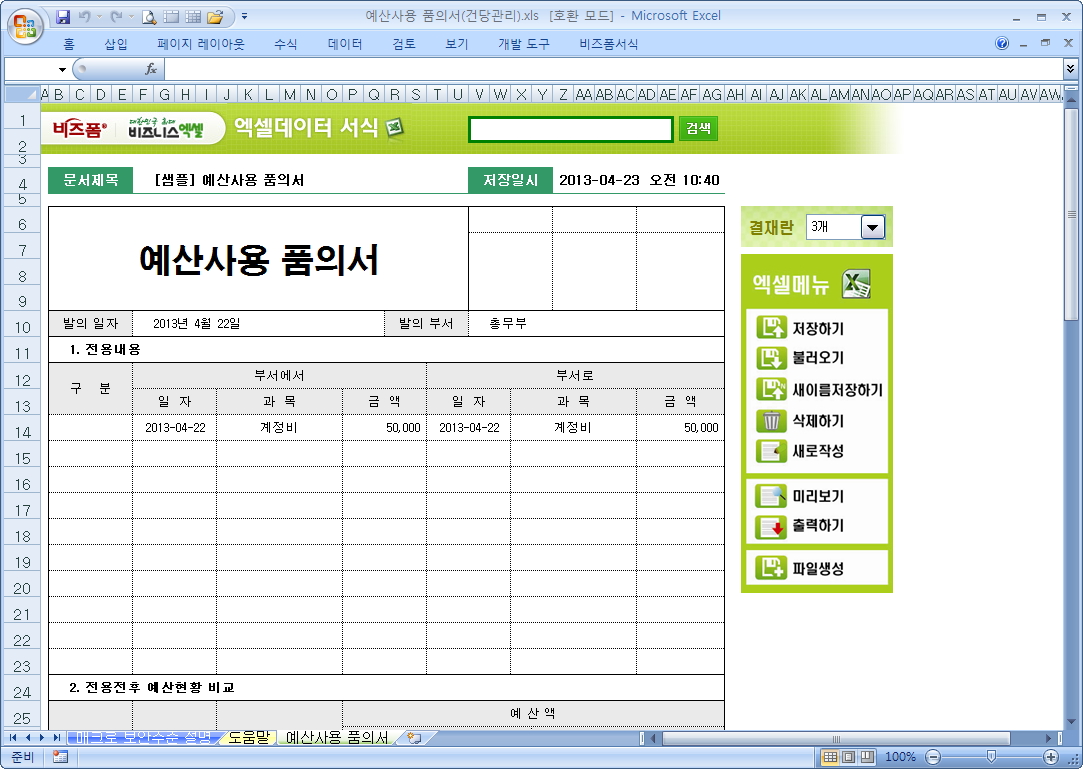Click the Insert Function fx icon
Screen dimensions: 1083x769
[x=151, y=68]
